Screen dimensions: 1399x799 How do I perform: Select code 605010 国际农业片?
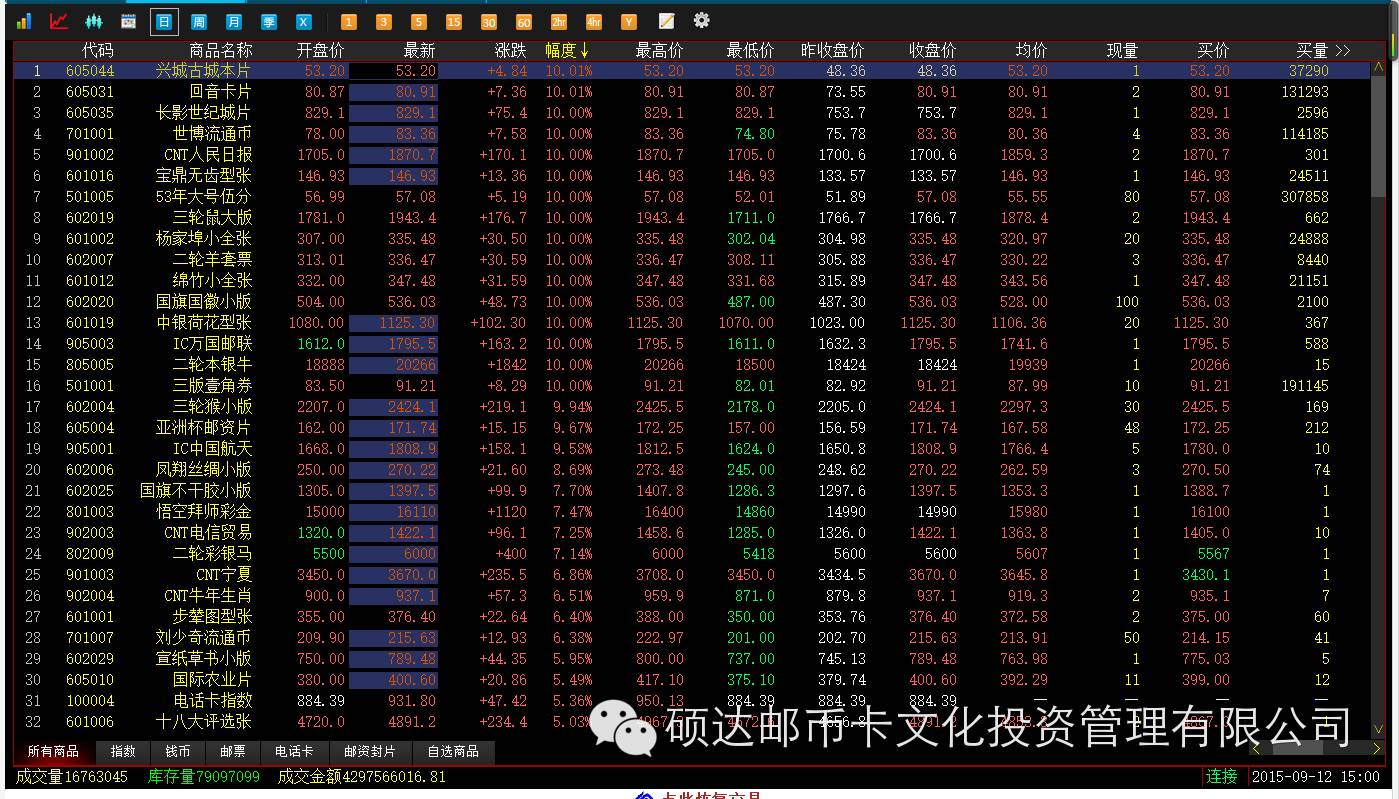pyautogui.click(x=90, y=680)
